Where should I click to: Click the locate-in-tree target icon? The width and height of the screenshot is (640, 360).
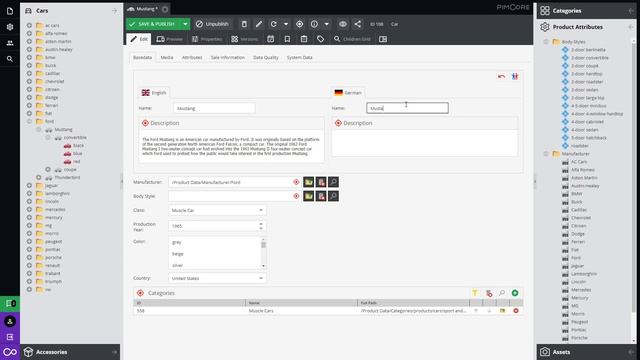300,24
